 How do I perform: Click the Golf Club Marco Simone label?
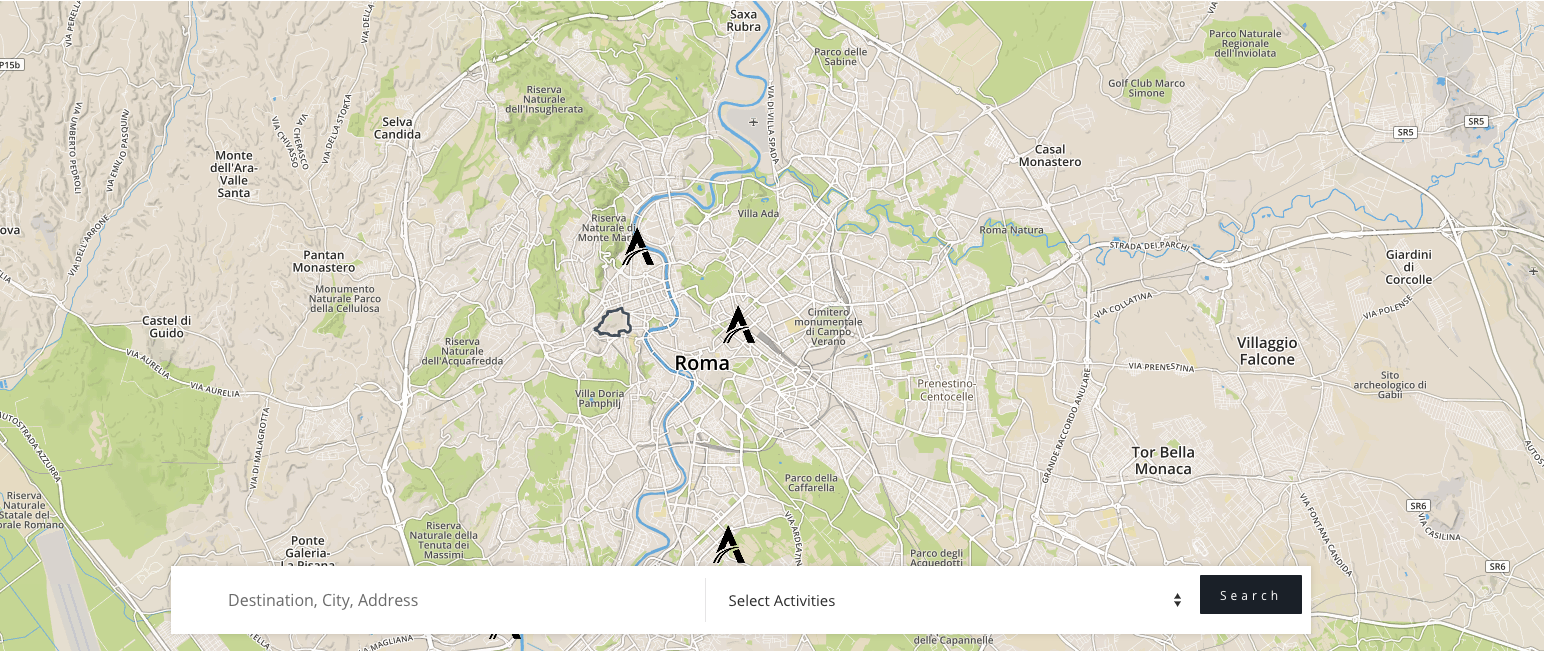pyautogui.click(x=1147, y=88)
